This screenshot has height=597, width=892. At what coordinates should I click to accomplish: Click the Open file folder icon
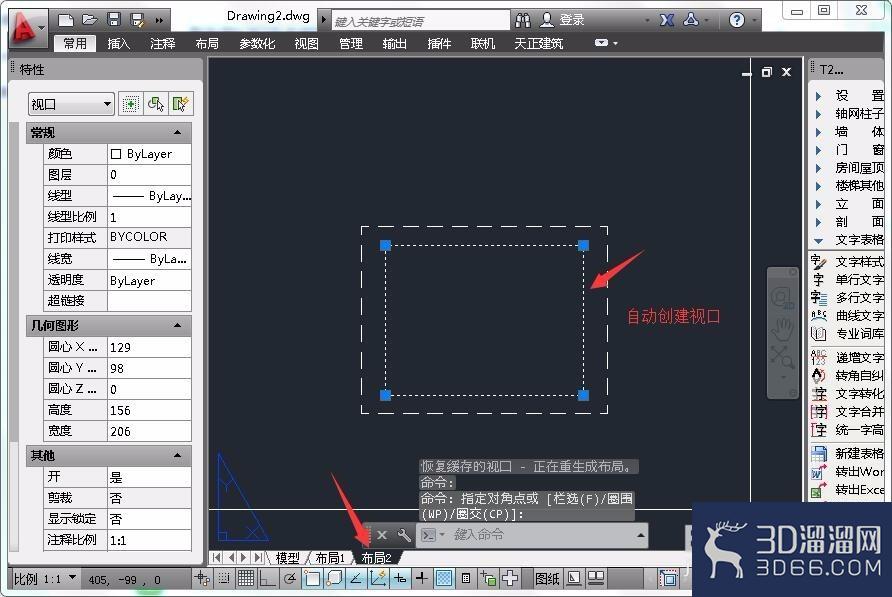(x=89, y=20)
